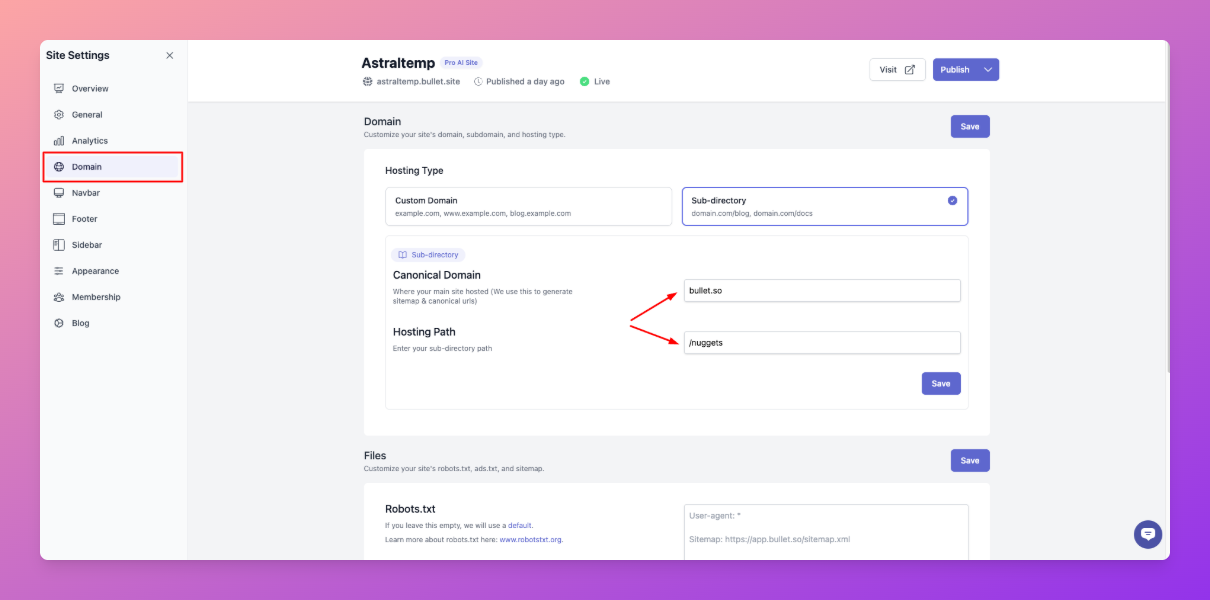The width and height of the screenshot is (1210, 600).
Task: Click the external link icon on the Visit button
Action: pyautogui.click(x=909, y=70)
